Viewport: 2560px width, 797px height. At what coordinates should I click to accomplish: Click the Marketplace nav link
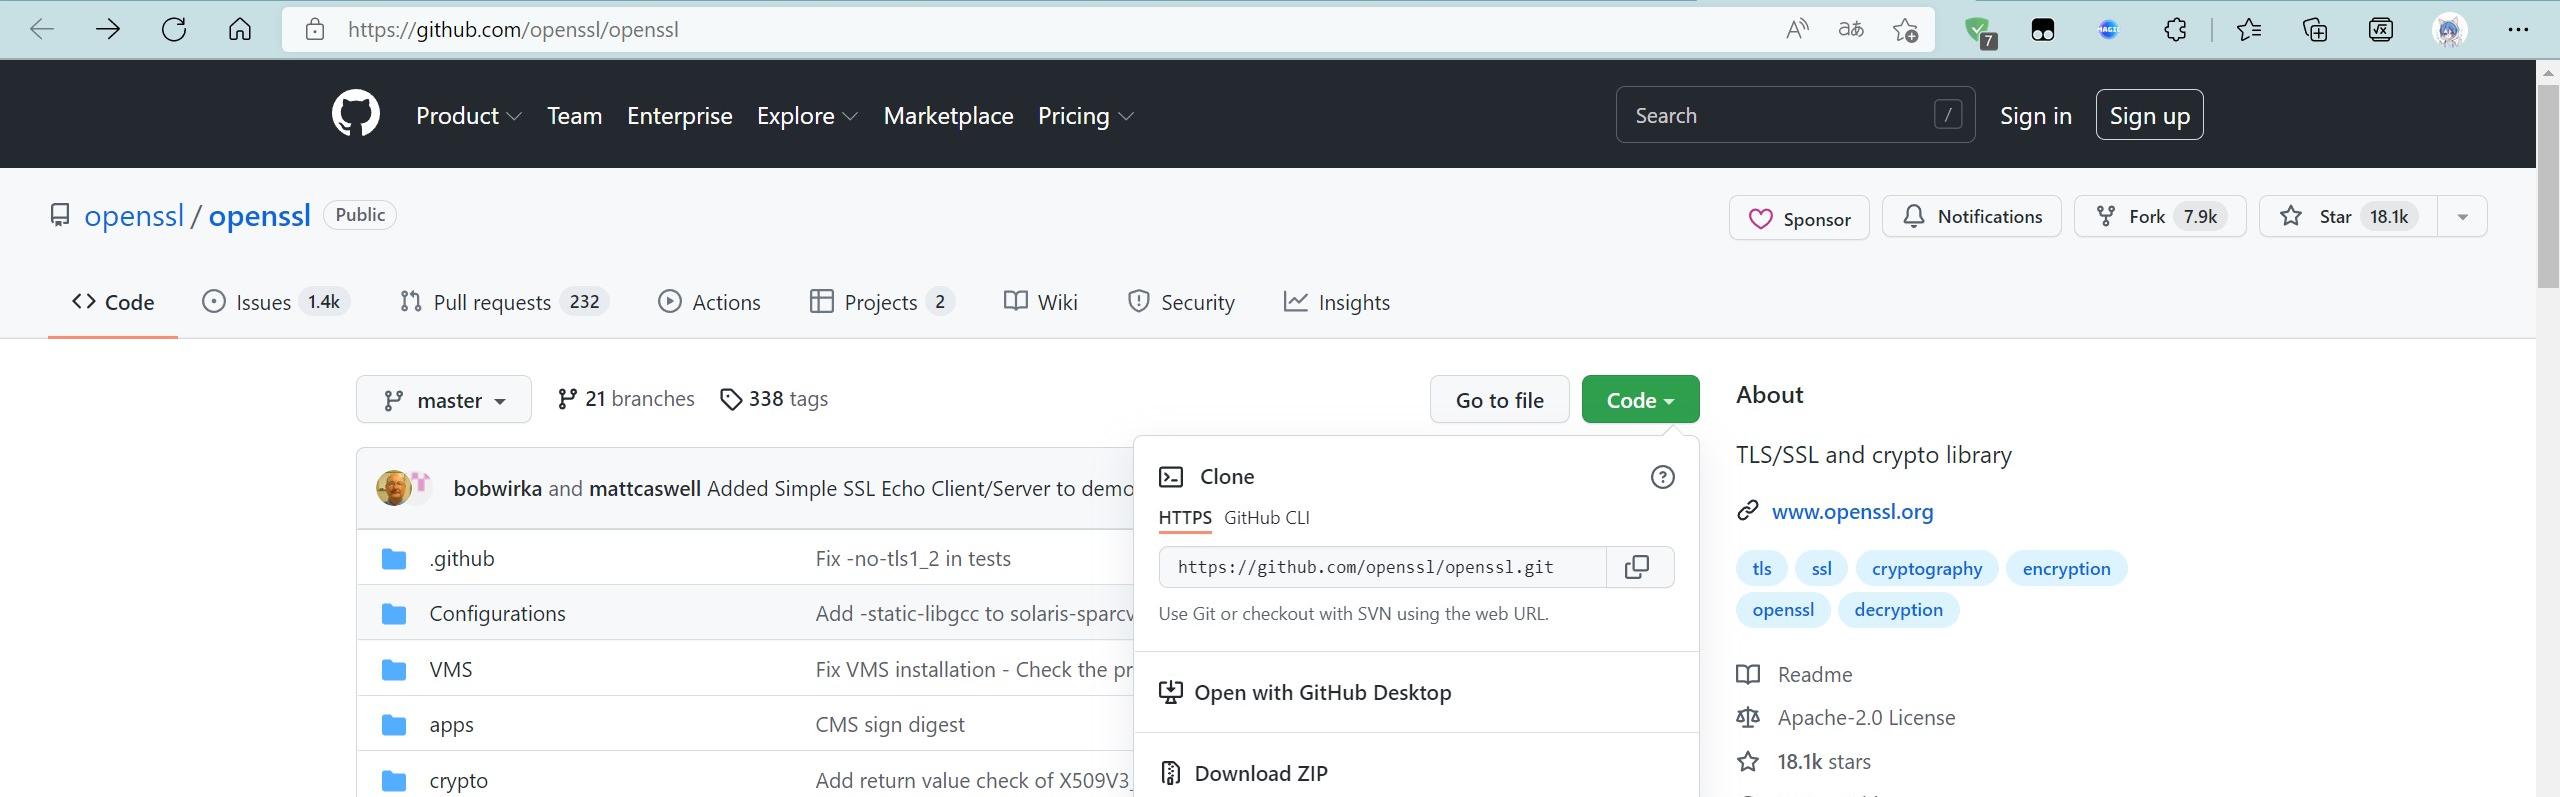[x=949, y=116]
